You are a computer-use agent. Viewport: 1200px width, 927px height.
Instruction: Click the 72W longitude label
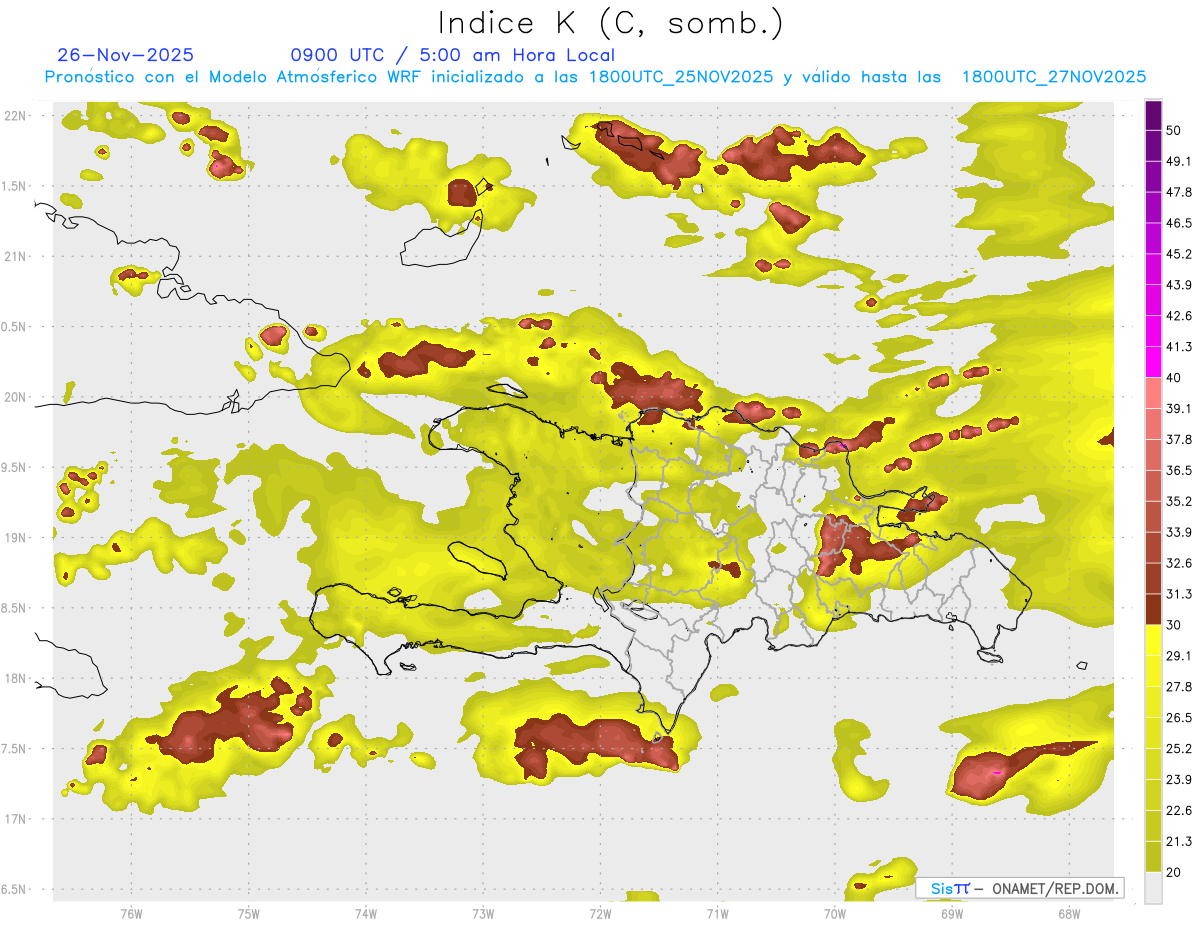point(600,913)
